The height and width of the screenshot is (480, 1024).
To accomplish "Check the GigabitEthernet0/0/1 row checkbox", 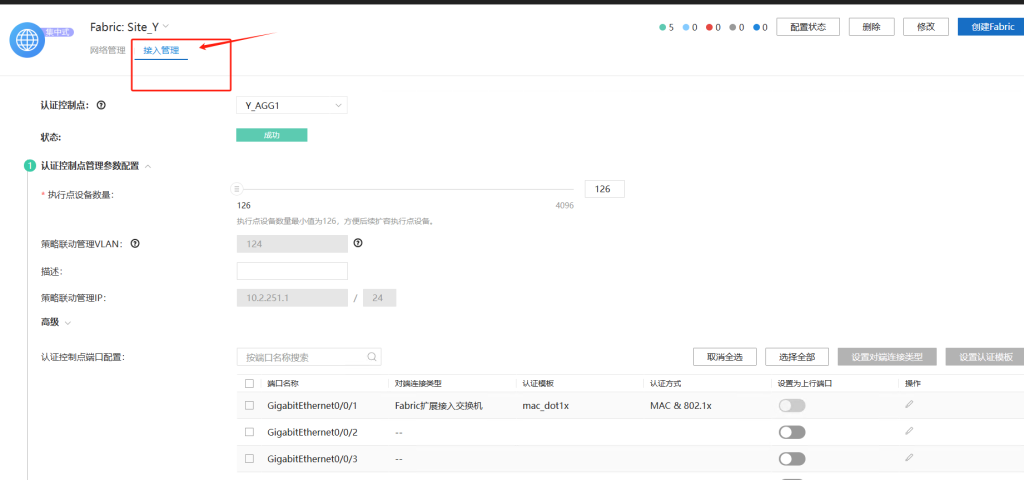I will tap(249, 405).
